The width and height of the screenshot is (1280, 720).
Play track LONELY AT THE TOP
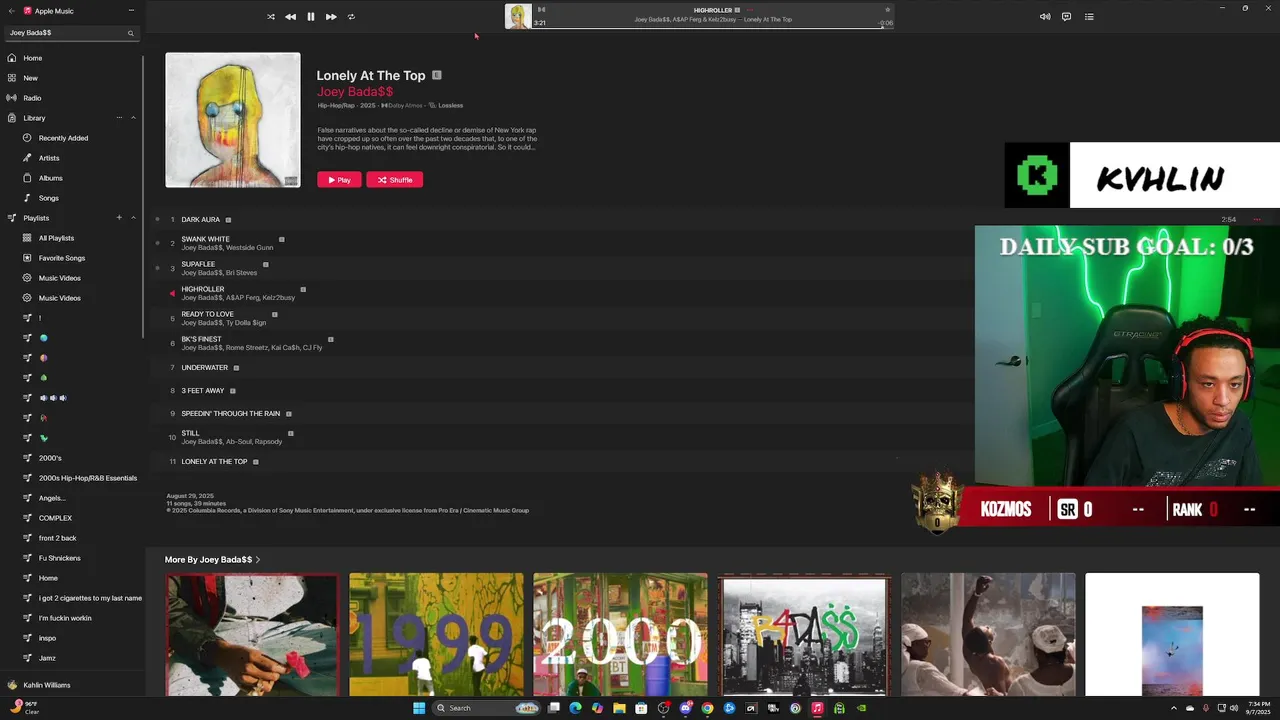tap(214, 462)
